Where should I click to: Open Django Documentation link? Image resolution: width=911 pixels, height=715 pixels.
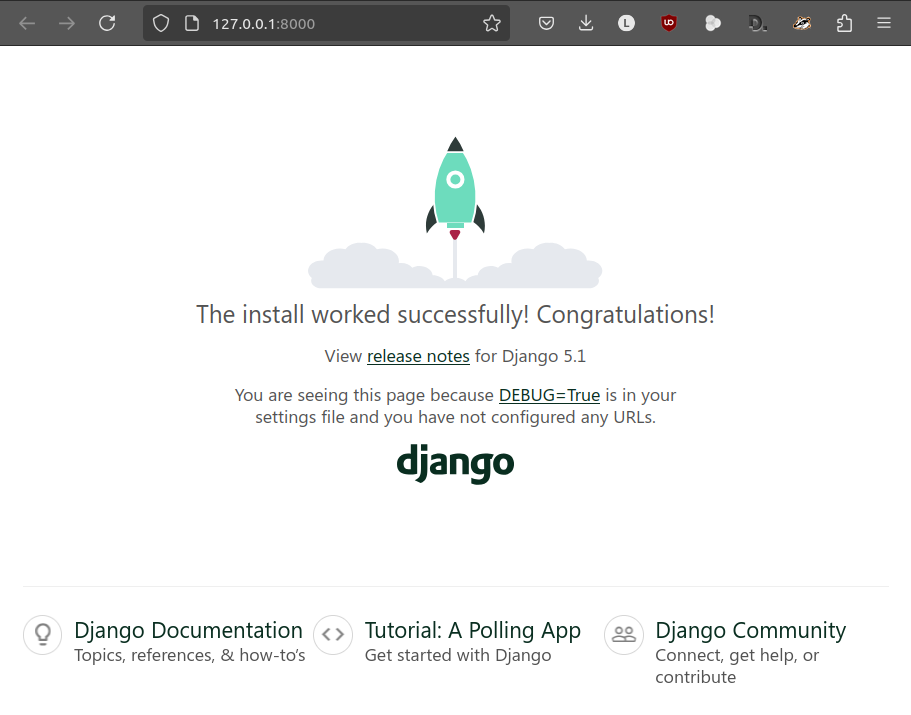pyautogui.click(x=188, y=630)
